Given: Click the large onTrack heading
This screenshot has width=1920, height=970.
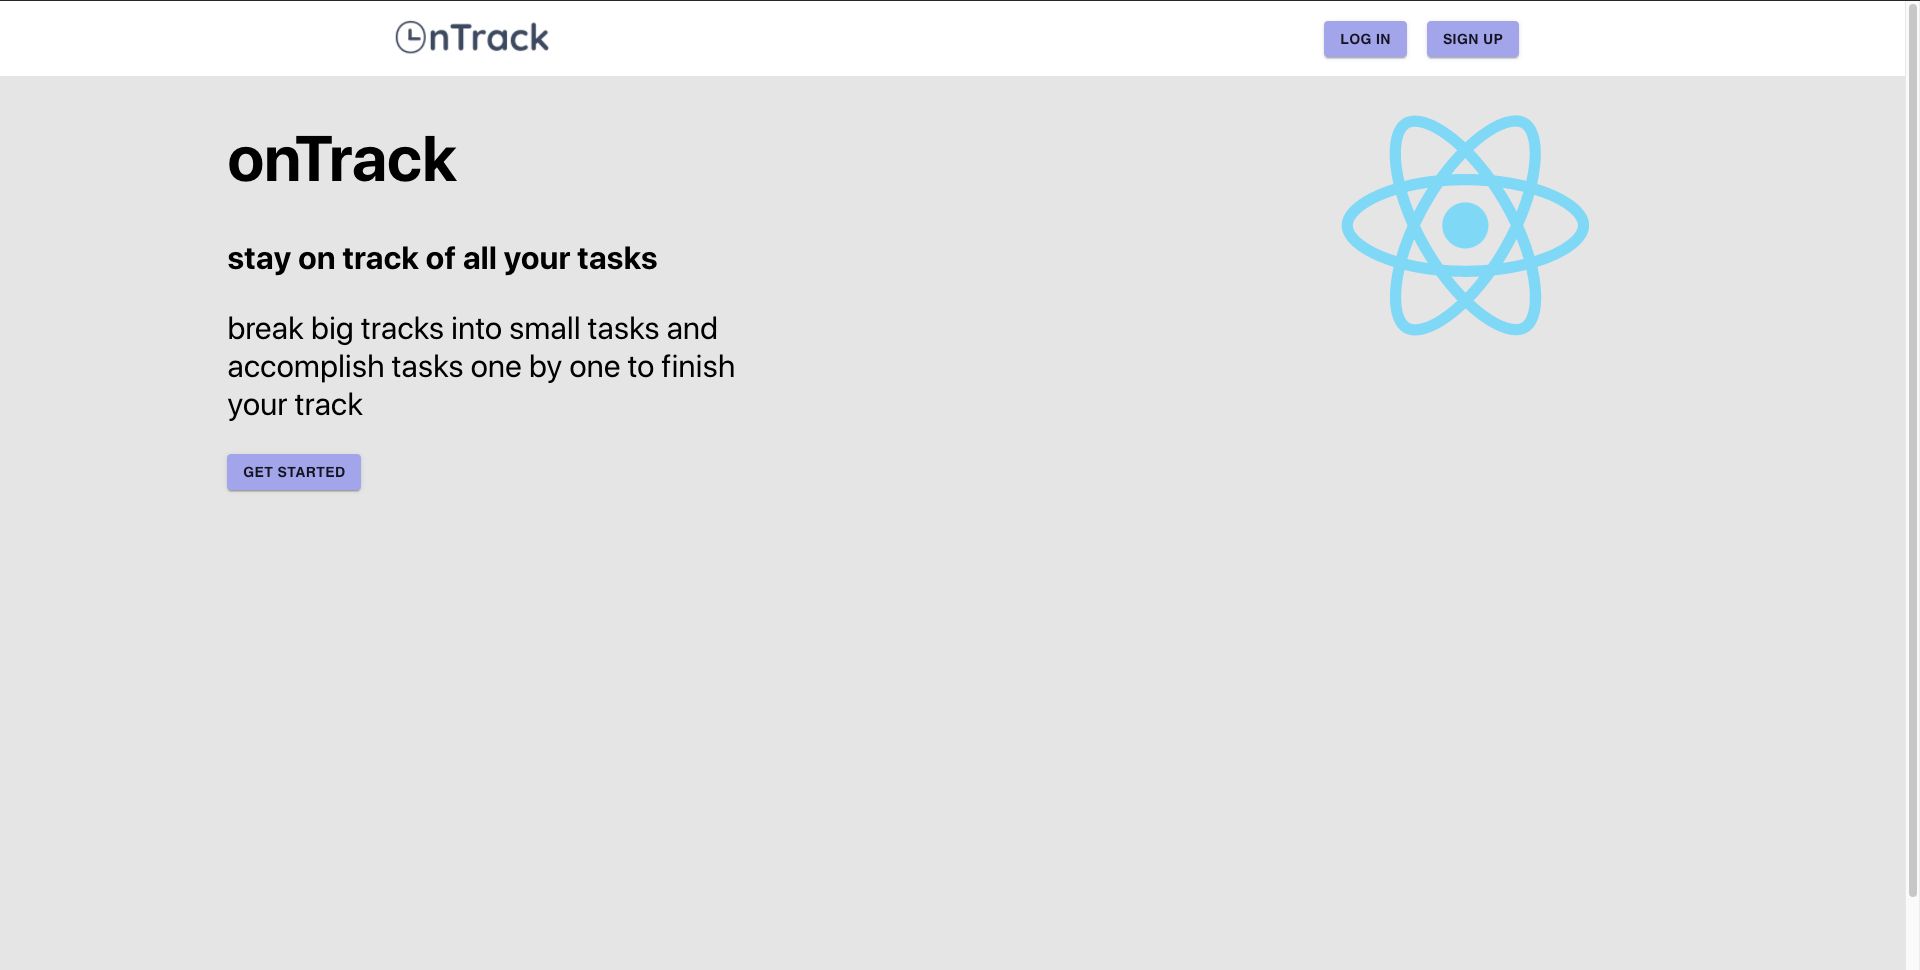Looking at the screenshot, I should [x=341, y=160].
